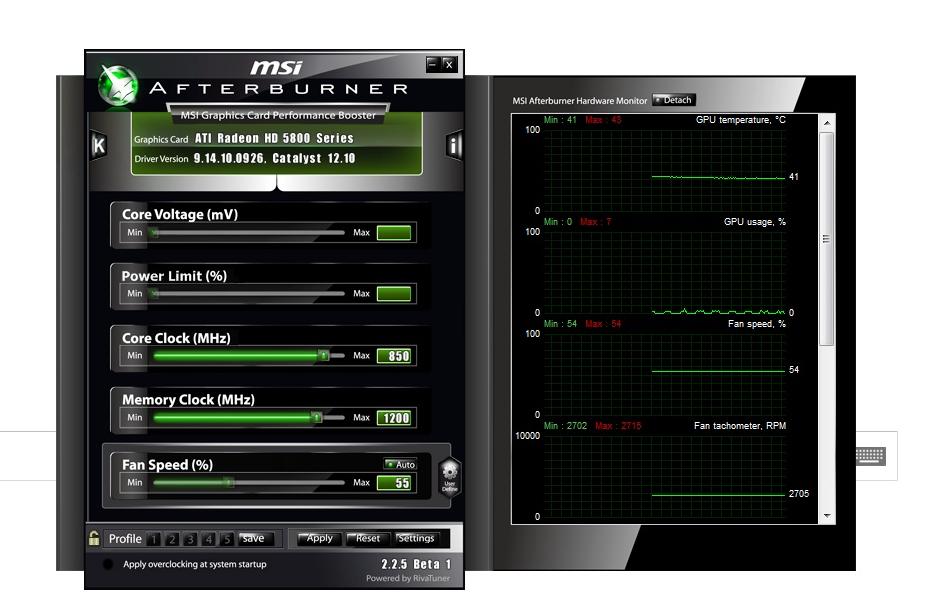The image size is (927, 613).
Task: Click the Memory Clock slider handle
Action: 317,417
